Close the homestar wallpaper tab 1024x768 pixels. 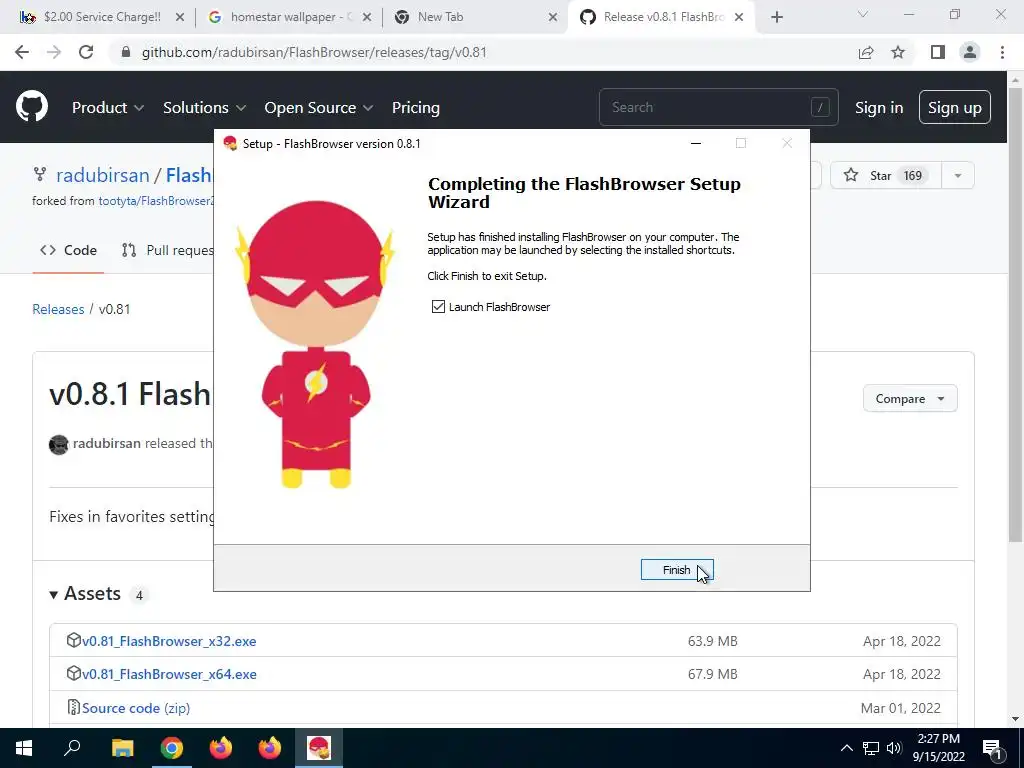click(367, 18)
